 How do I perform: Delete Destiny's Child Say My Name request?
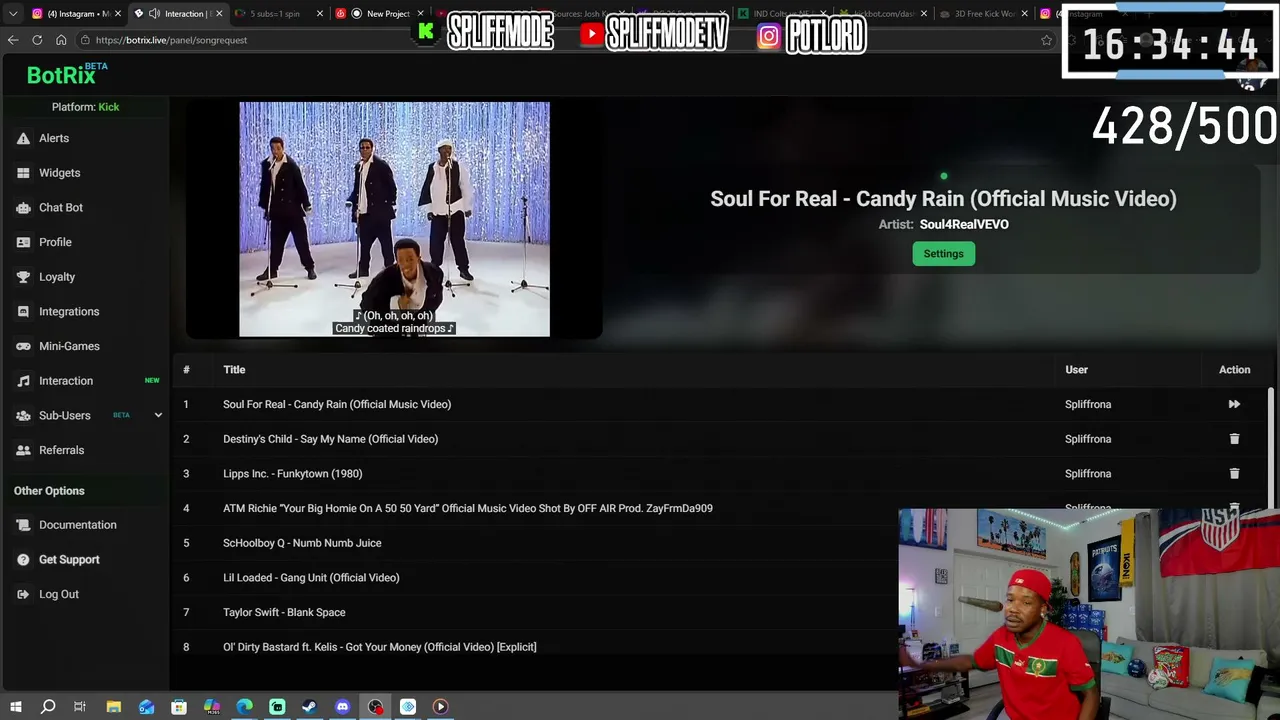pos(1234,439)
